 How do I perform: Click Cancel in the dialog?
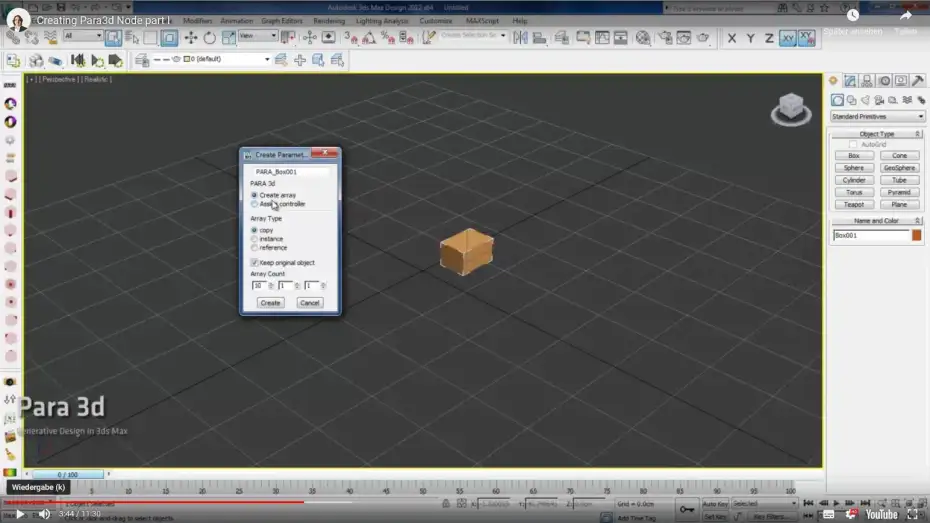pyautogui.click(x=310, y=303)
